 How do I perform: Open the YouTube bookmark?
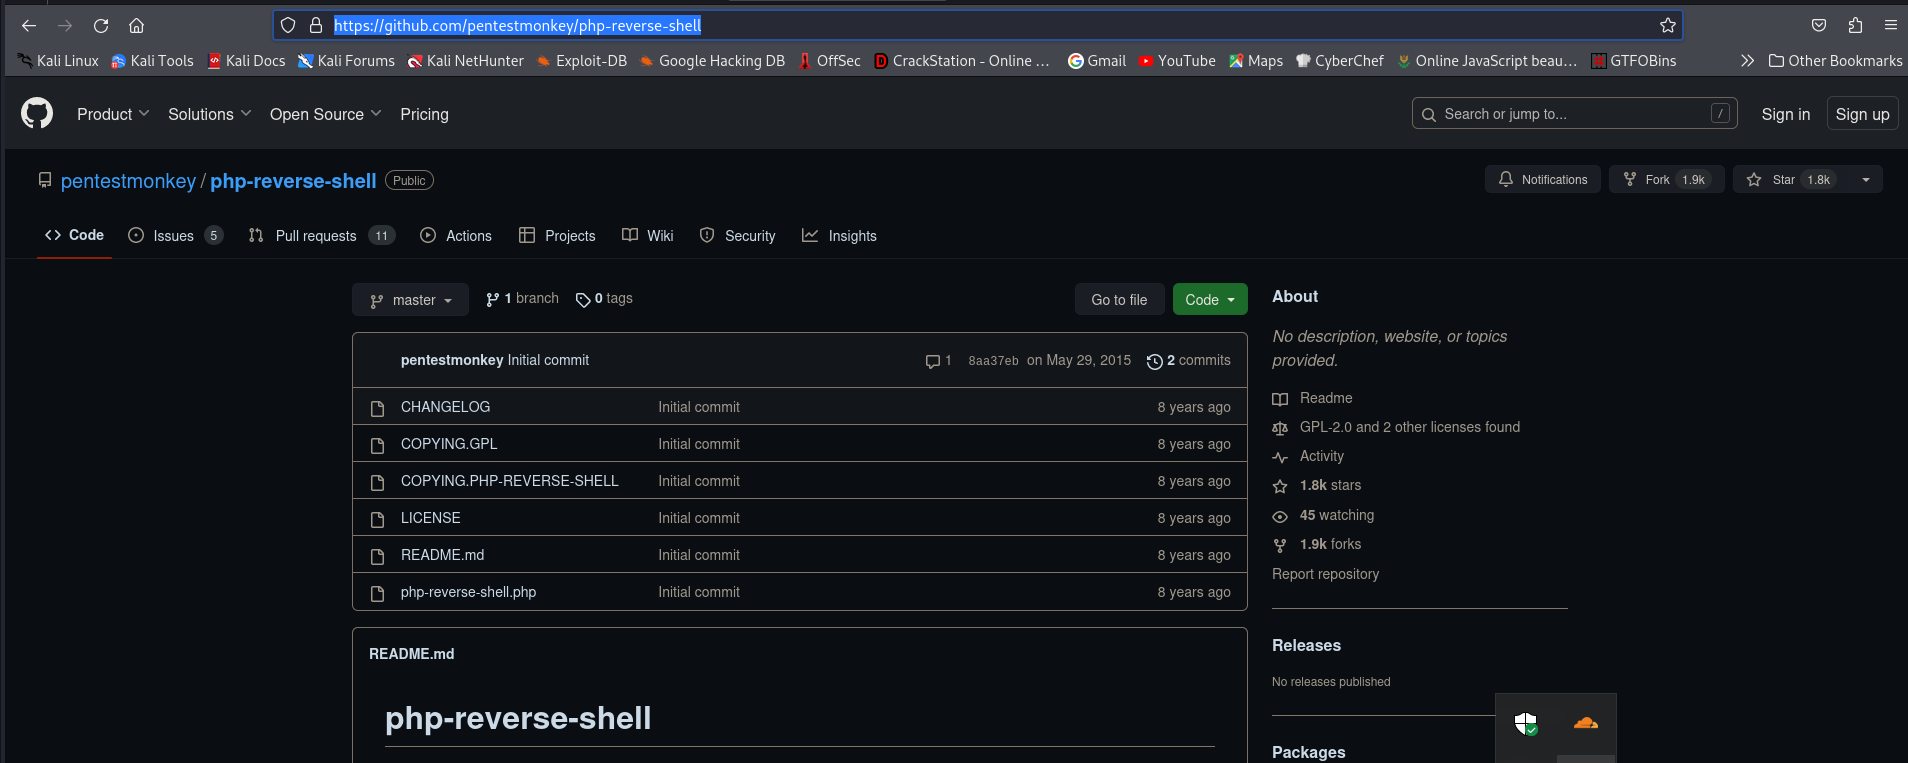coord(1177,61)
